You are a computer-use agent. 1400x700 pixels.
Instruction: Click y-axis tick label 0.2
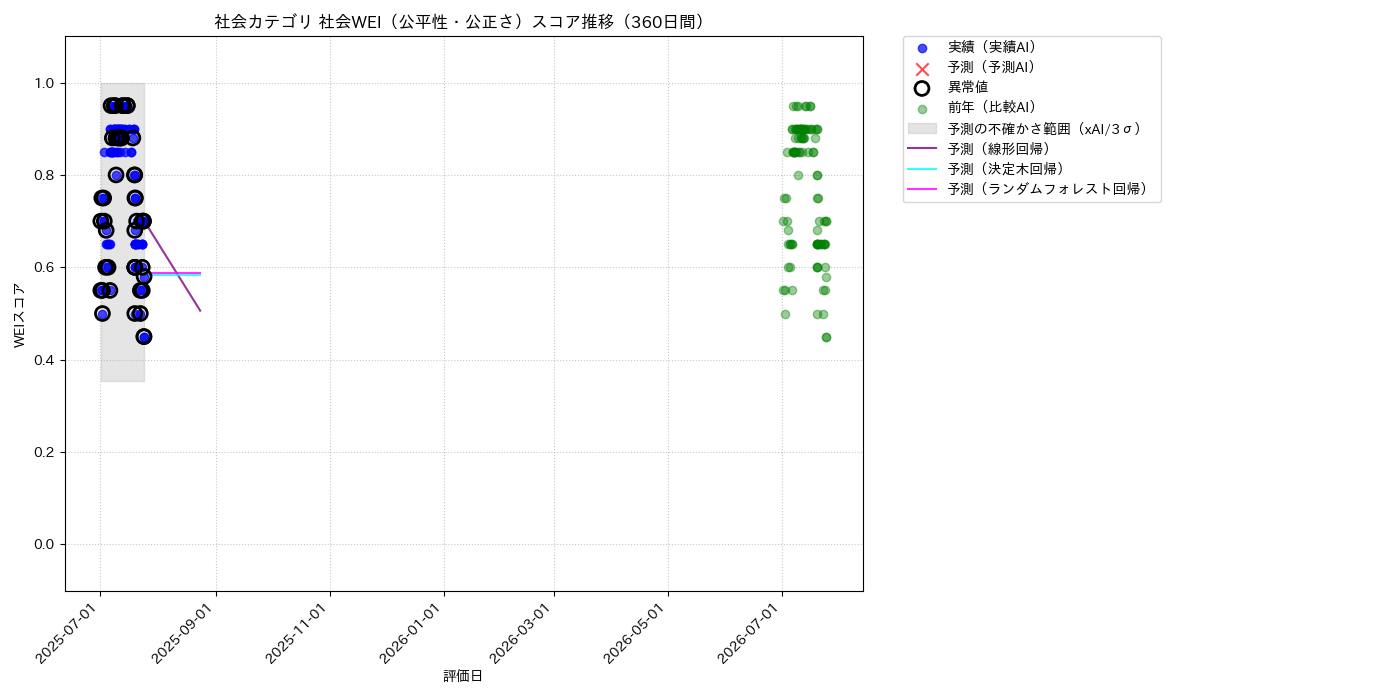coord(45,452)
